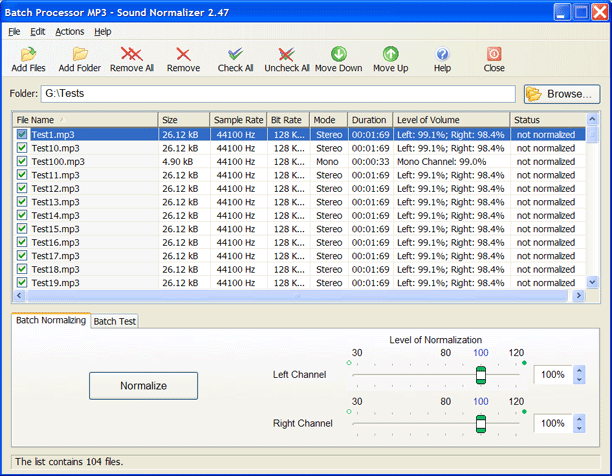Click the Normalize button
Viewport: 612px width, 476px height.
pos(143,386)
